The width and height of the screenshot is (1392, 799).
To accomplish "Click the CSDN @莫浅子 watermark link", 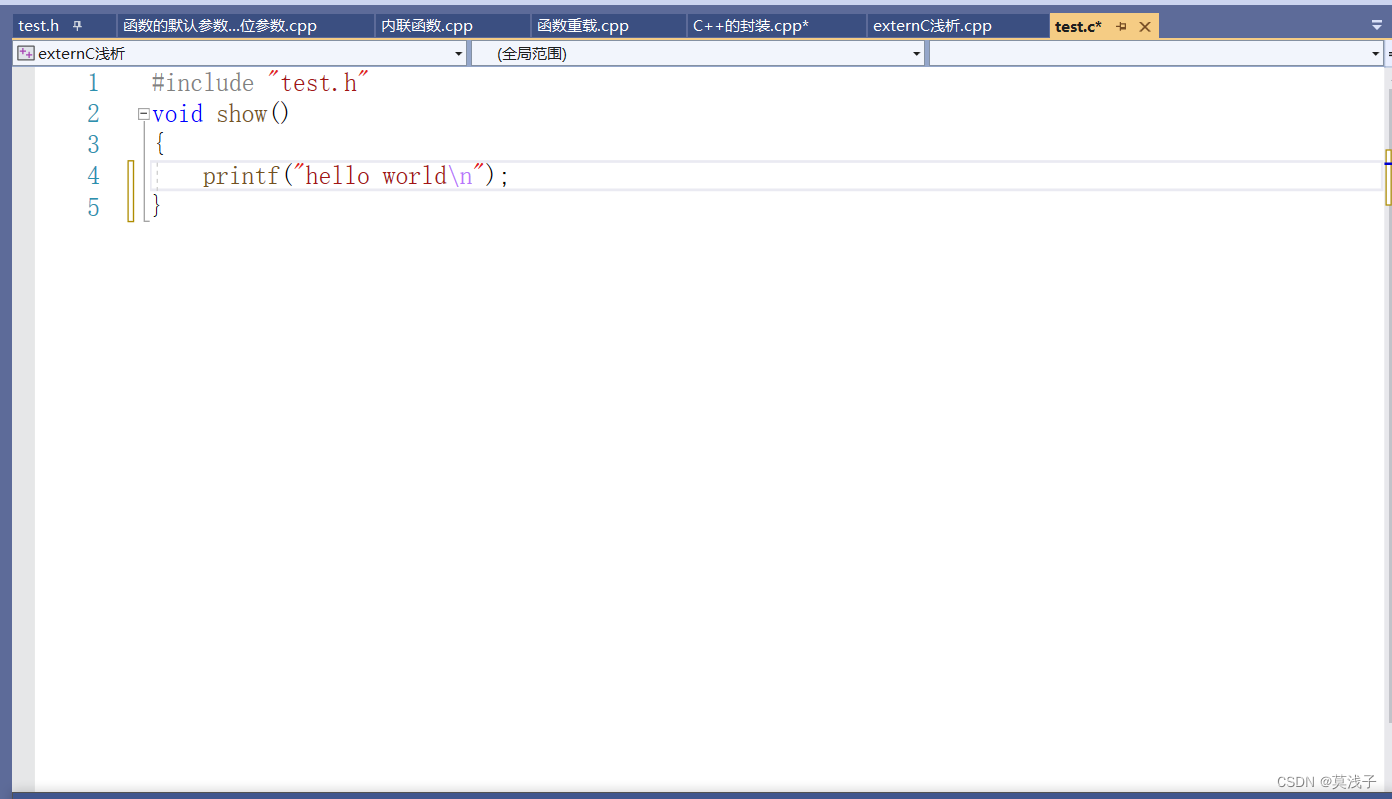I will 1326,781.
